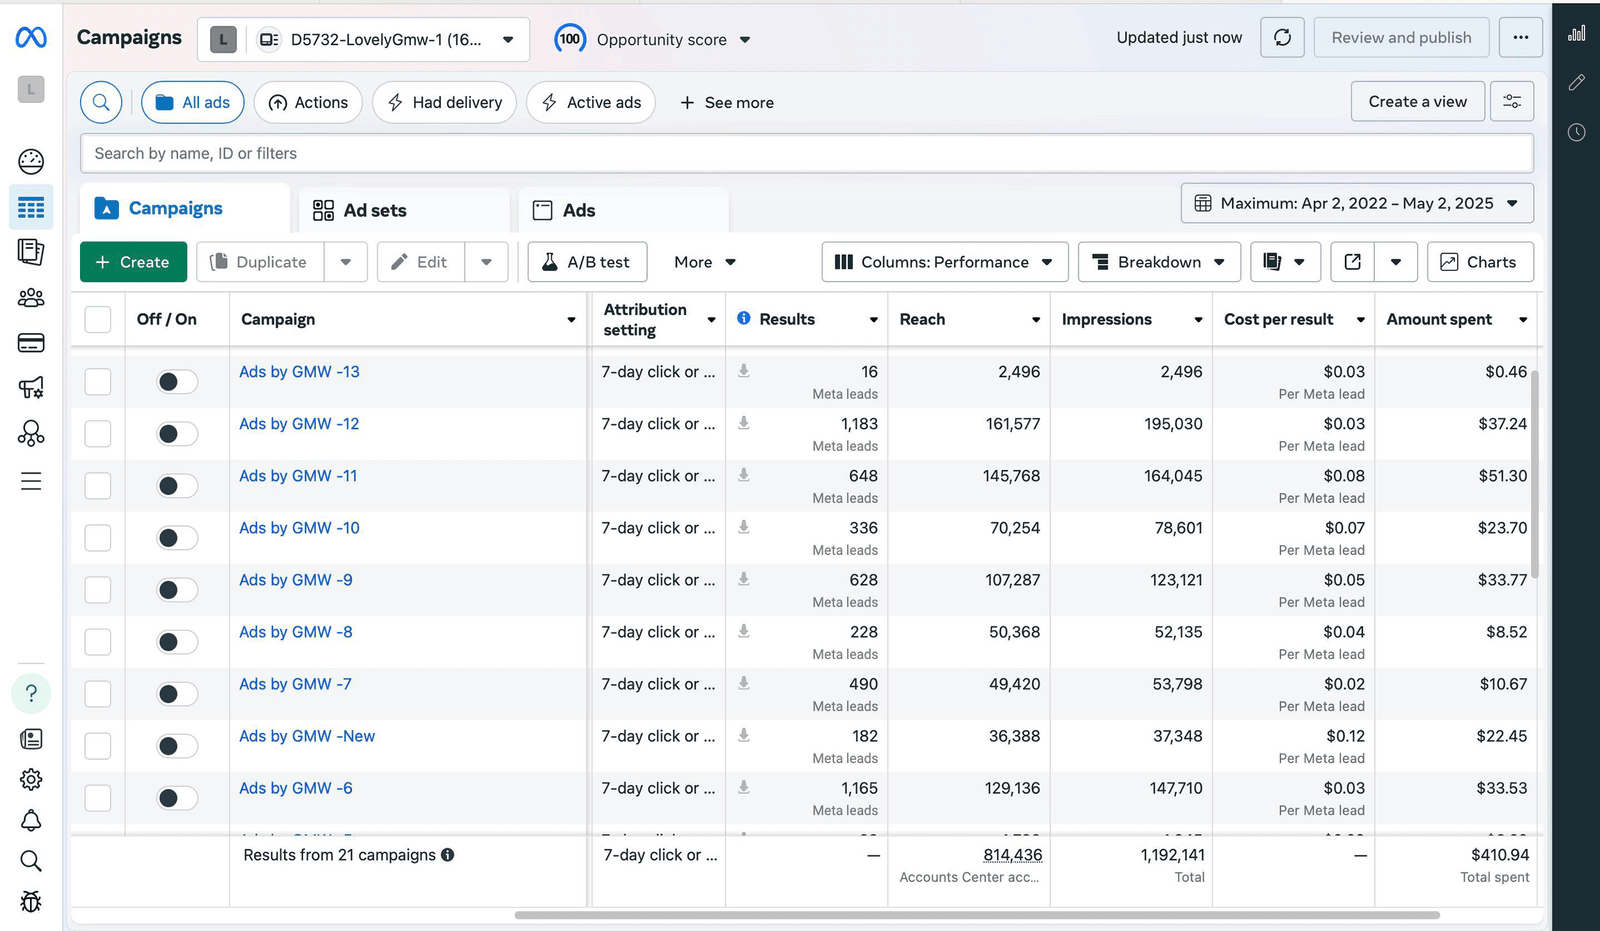Open Report a problem bug icon
Viewport: 1600px width, 931px height.
coord(31,902)
